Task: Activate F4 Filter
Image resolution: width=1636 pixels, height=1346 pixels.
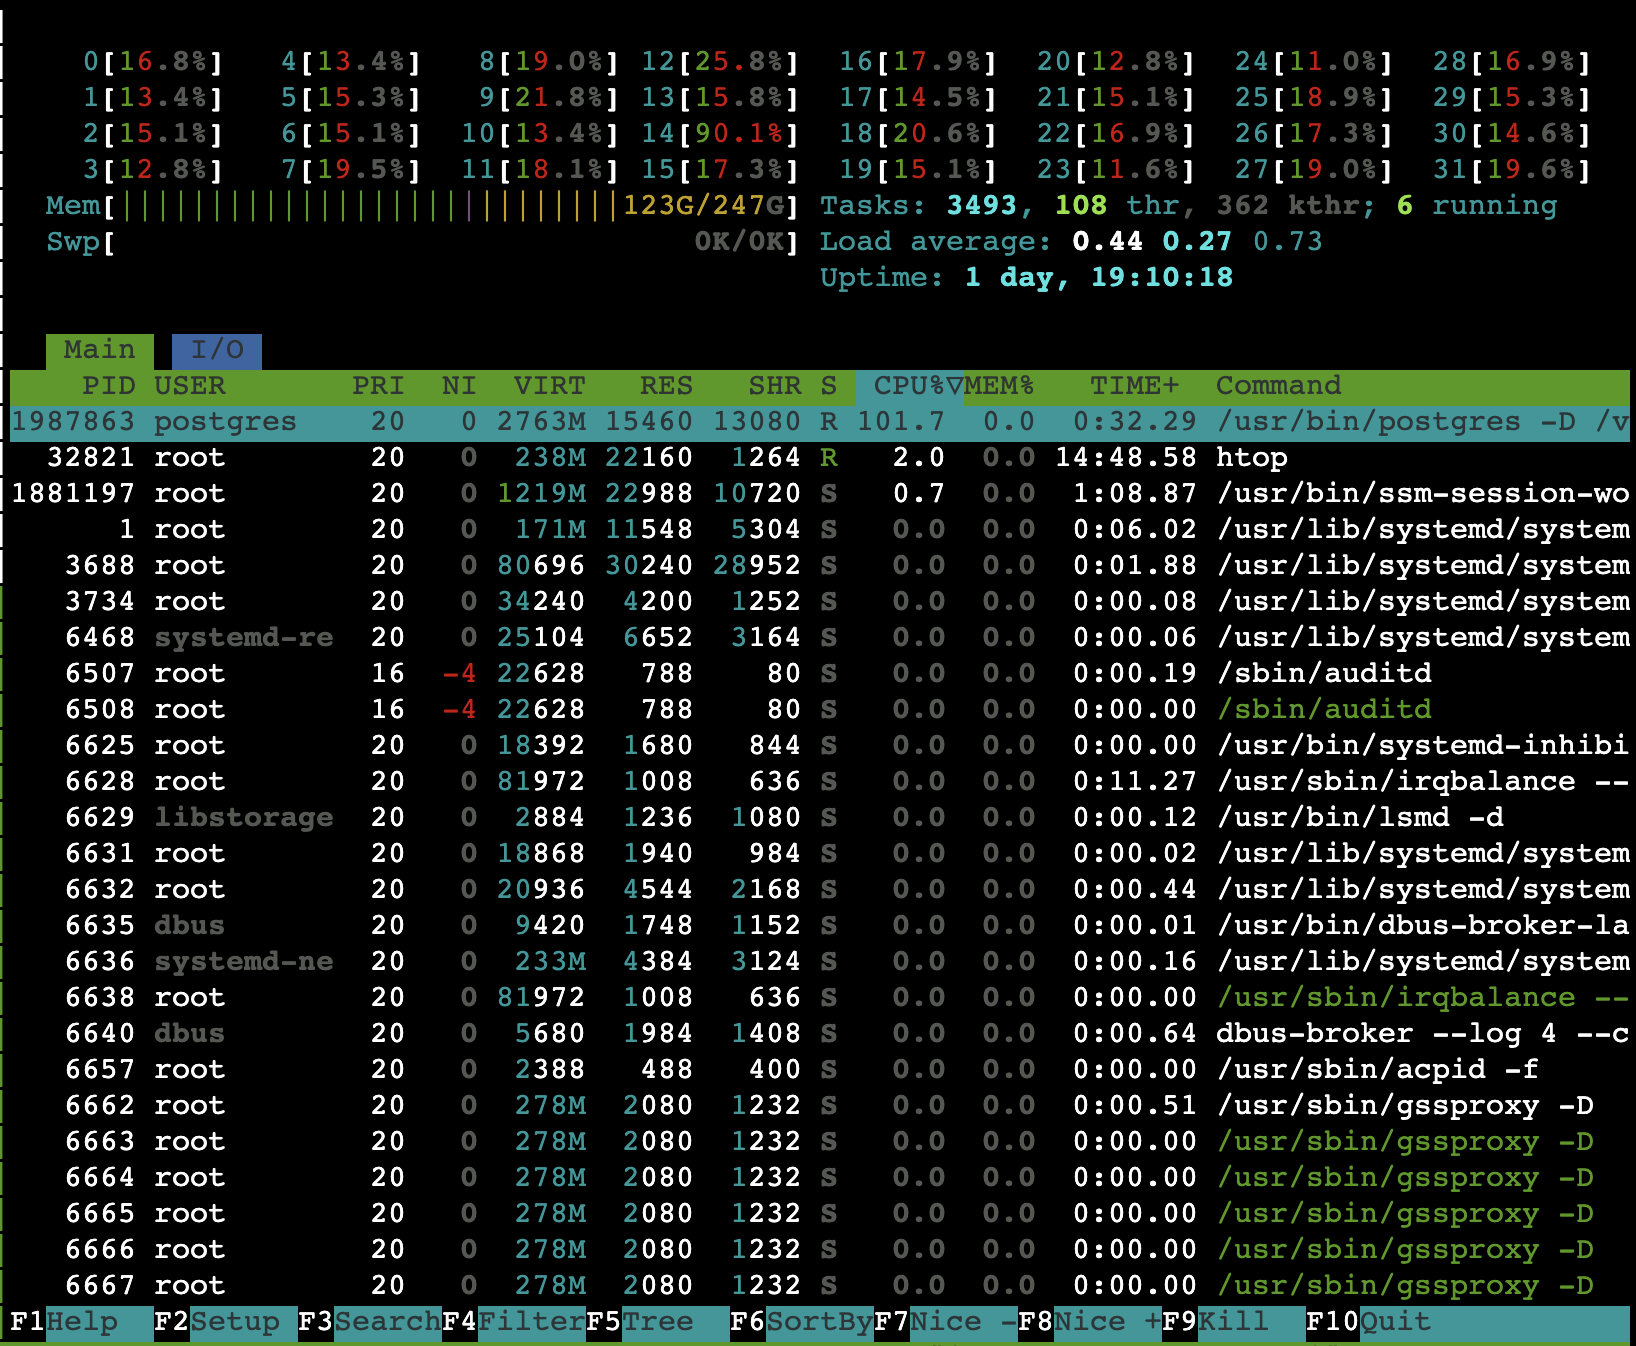Action: click(x=514, y=1322)
